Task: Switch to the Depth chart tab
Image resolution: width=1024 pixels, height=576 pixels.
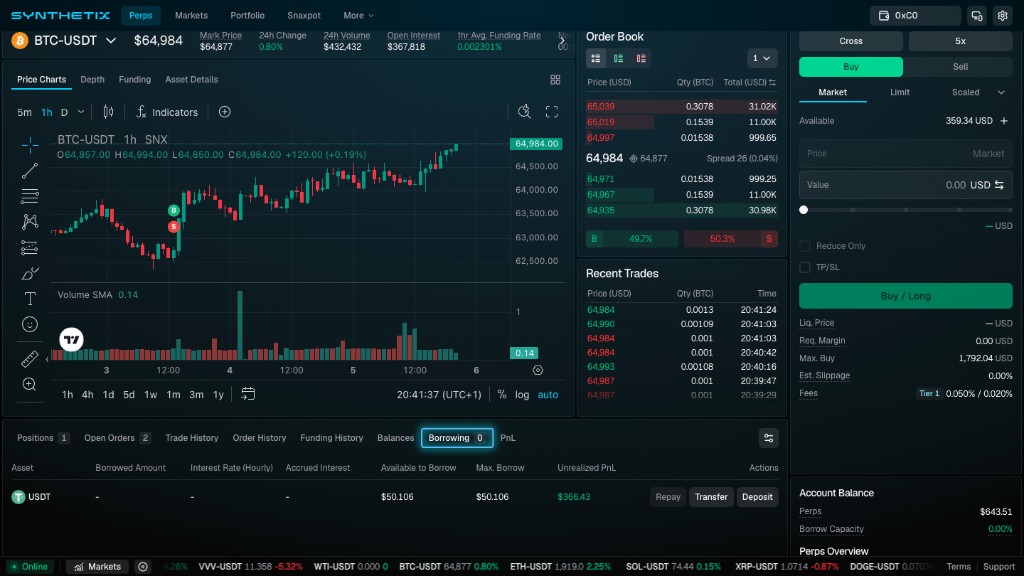Action: (x=92, y=80)
